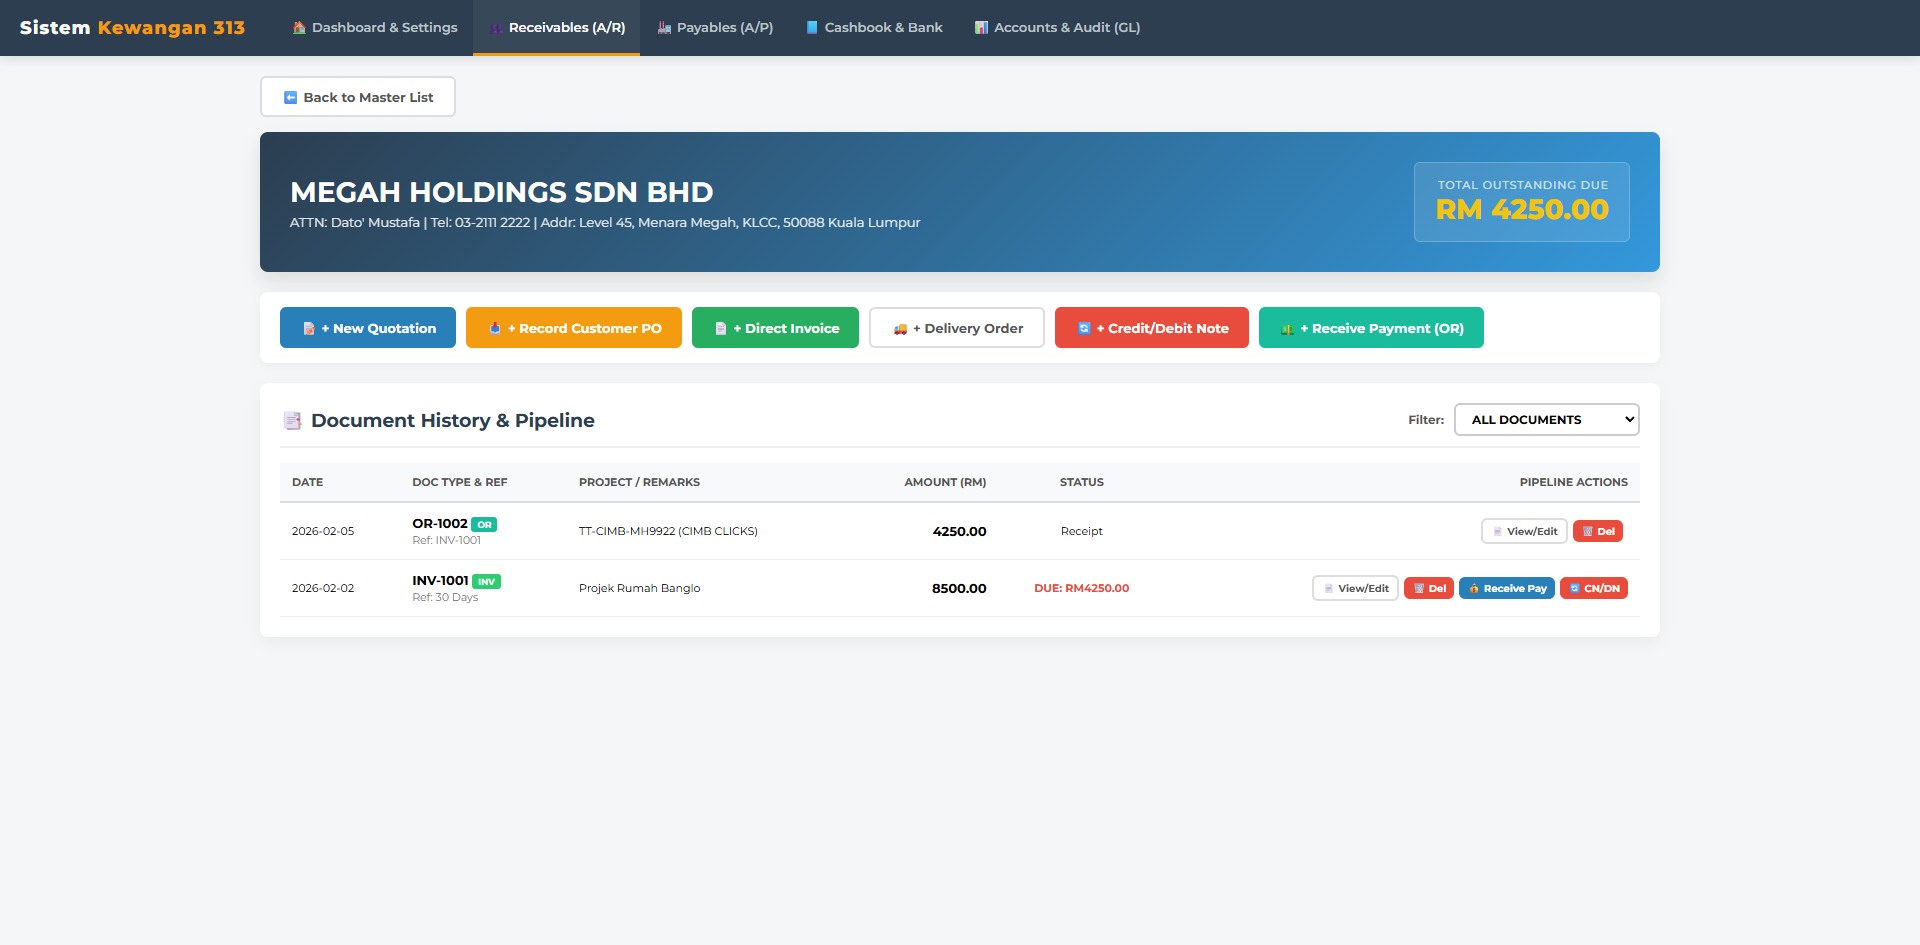Open Accounts & Audit (GL) tab
Screen dimensions: 1920x945
point(1057,28)
